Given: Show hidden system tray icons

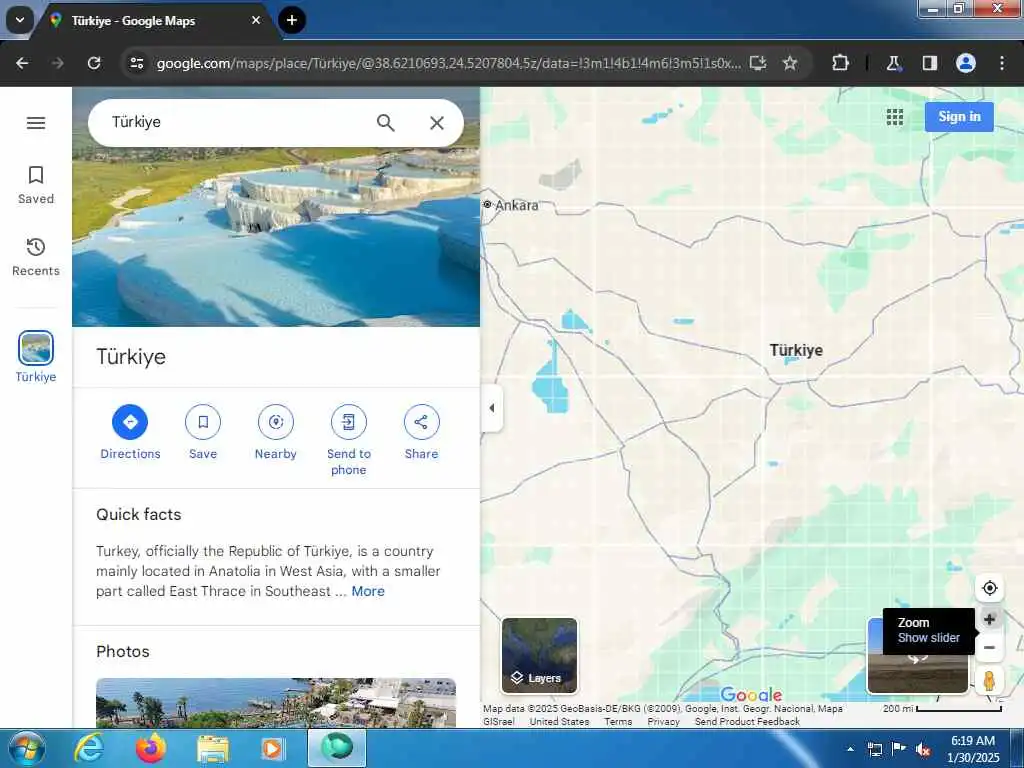Looking at the screenshot, I should click(850, 749).
